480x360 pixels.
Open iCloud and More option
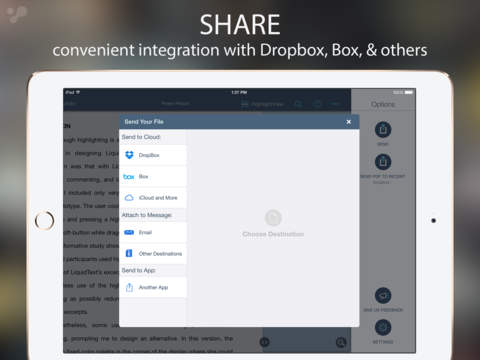click(153, 198)
